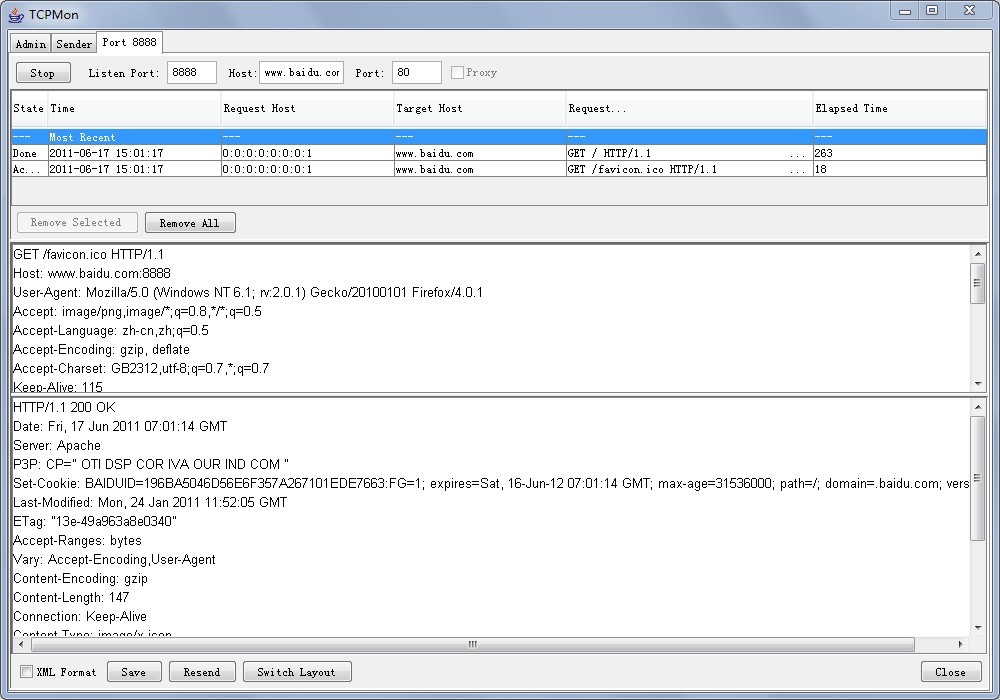Click the request pane scroll down arrow
The image size is (1000, 700).
point(978,384)
